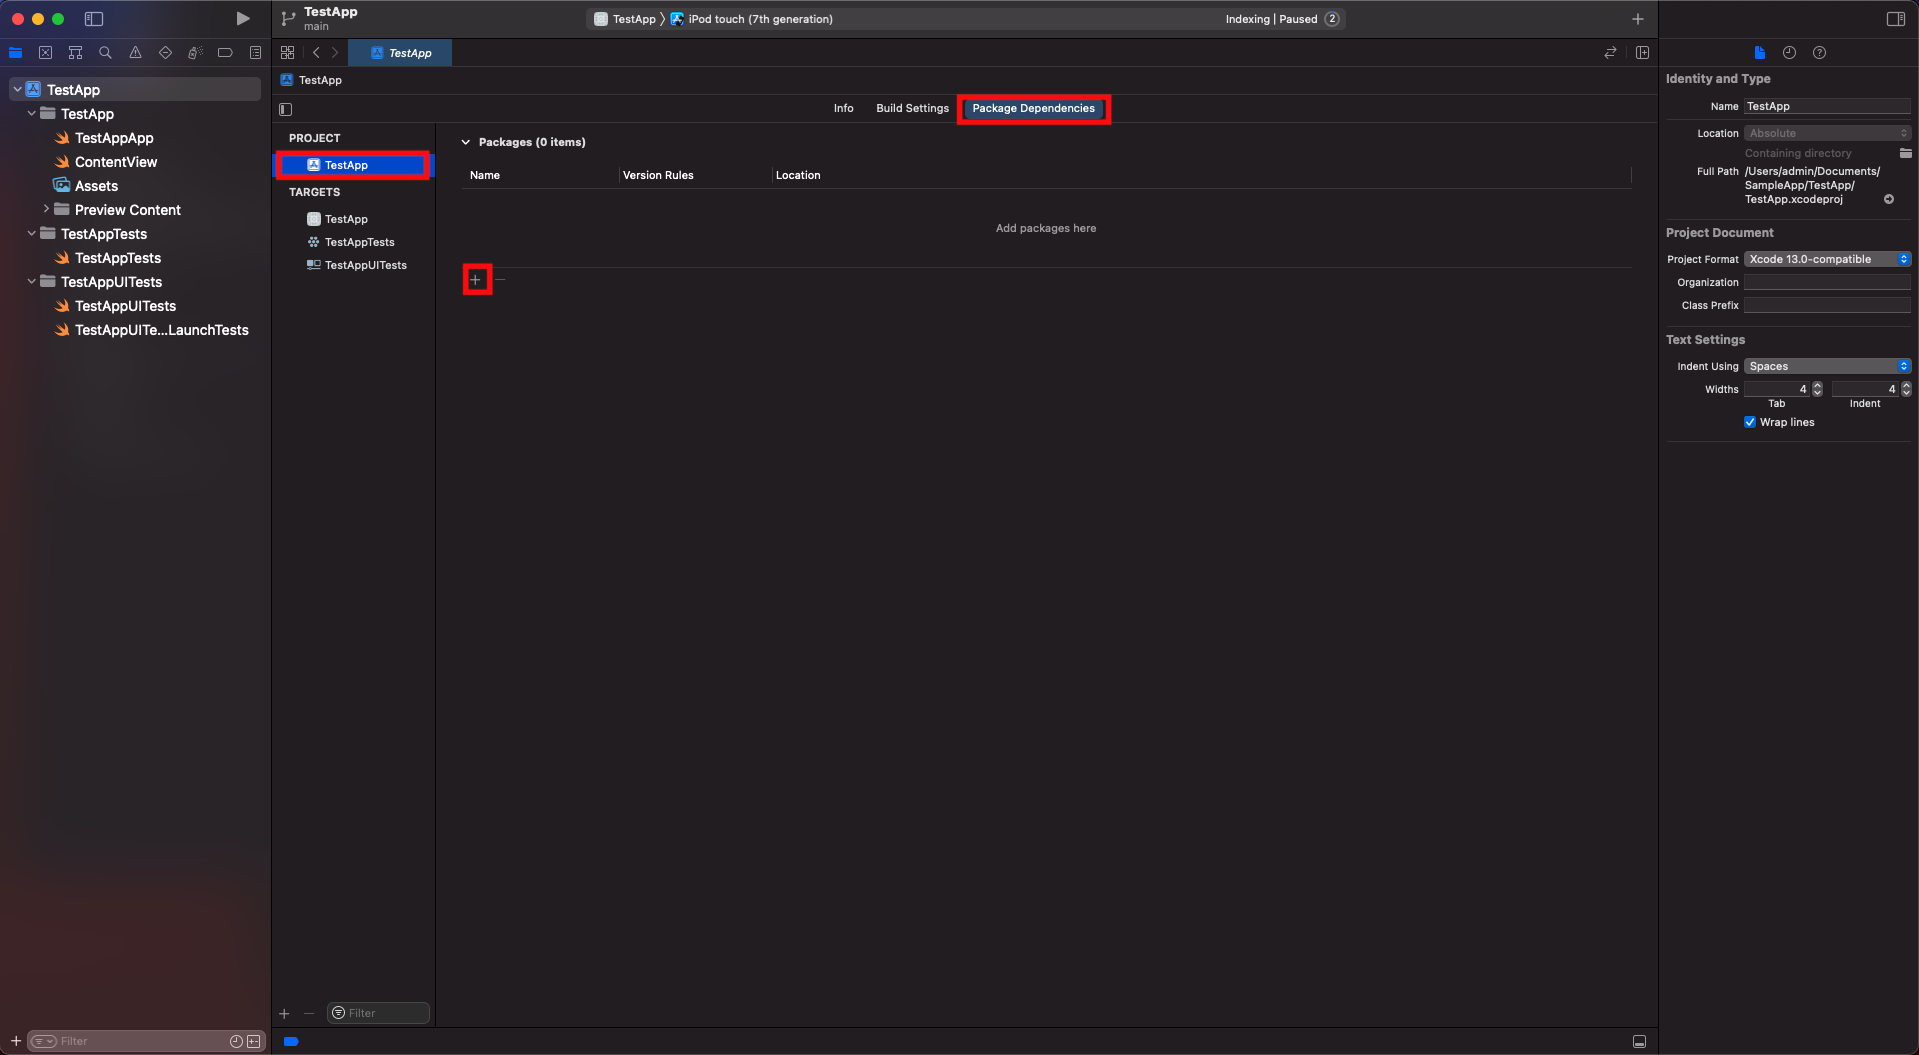
Task: Run the TestApp scheme
Action: 242,19
